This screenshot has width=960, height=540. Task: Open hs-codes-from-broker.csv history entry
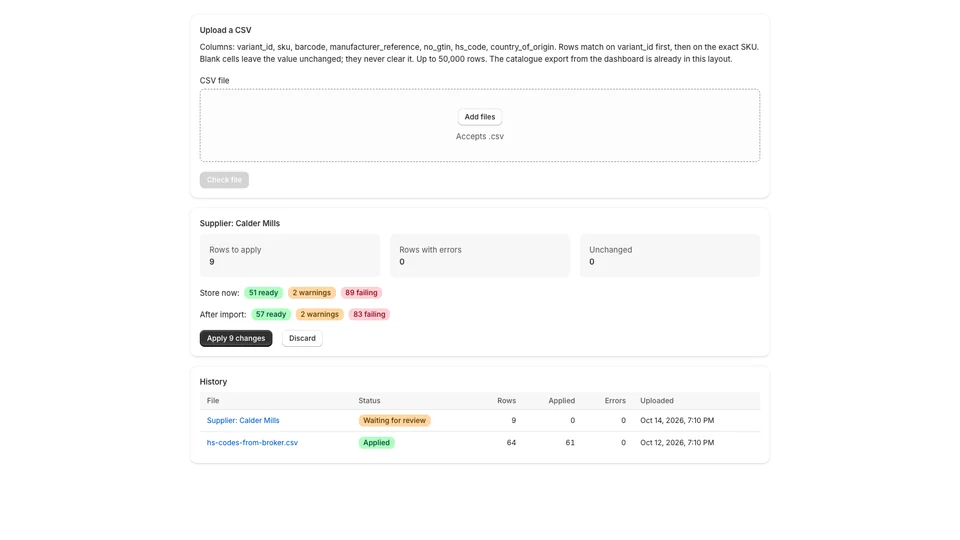(252, 443)
